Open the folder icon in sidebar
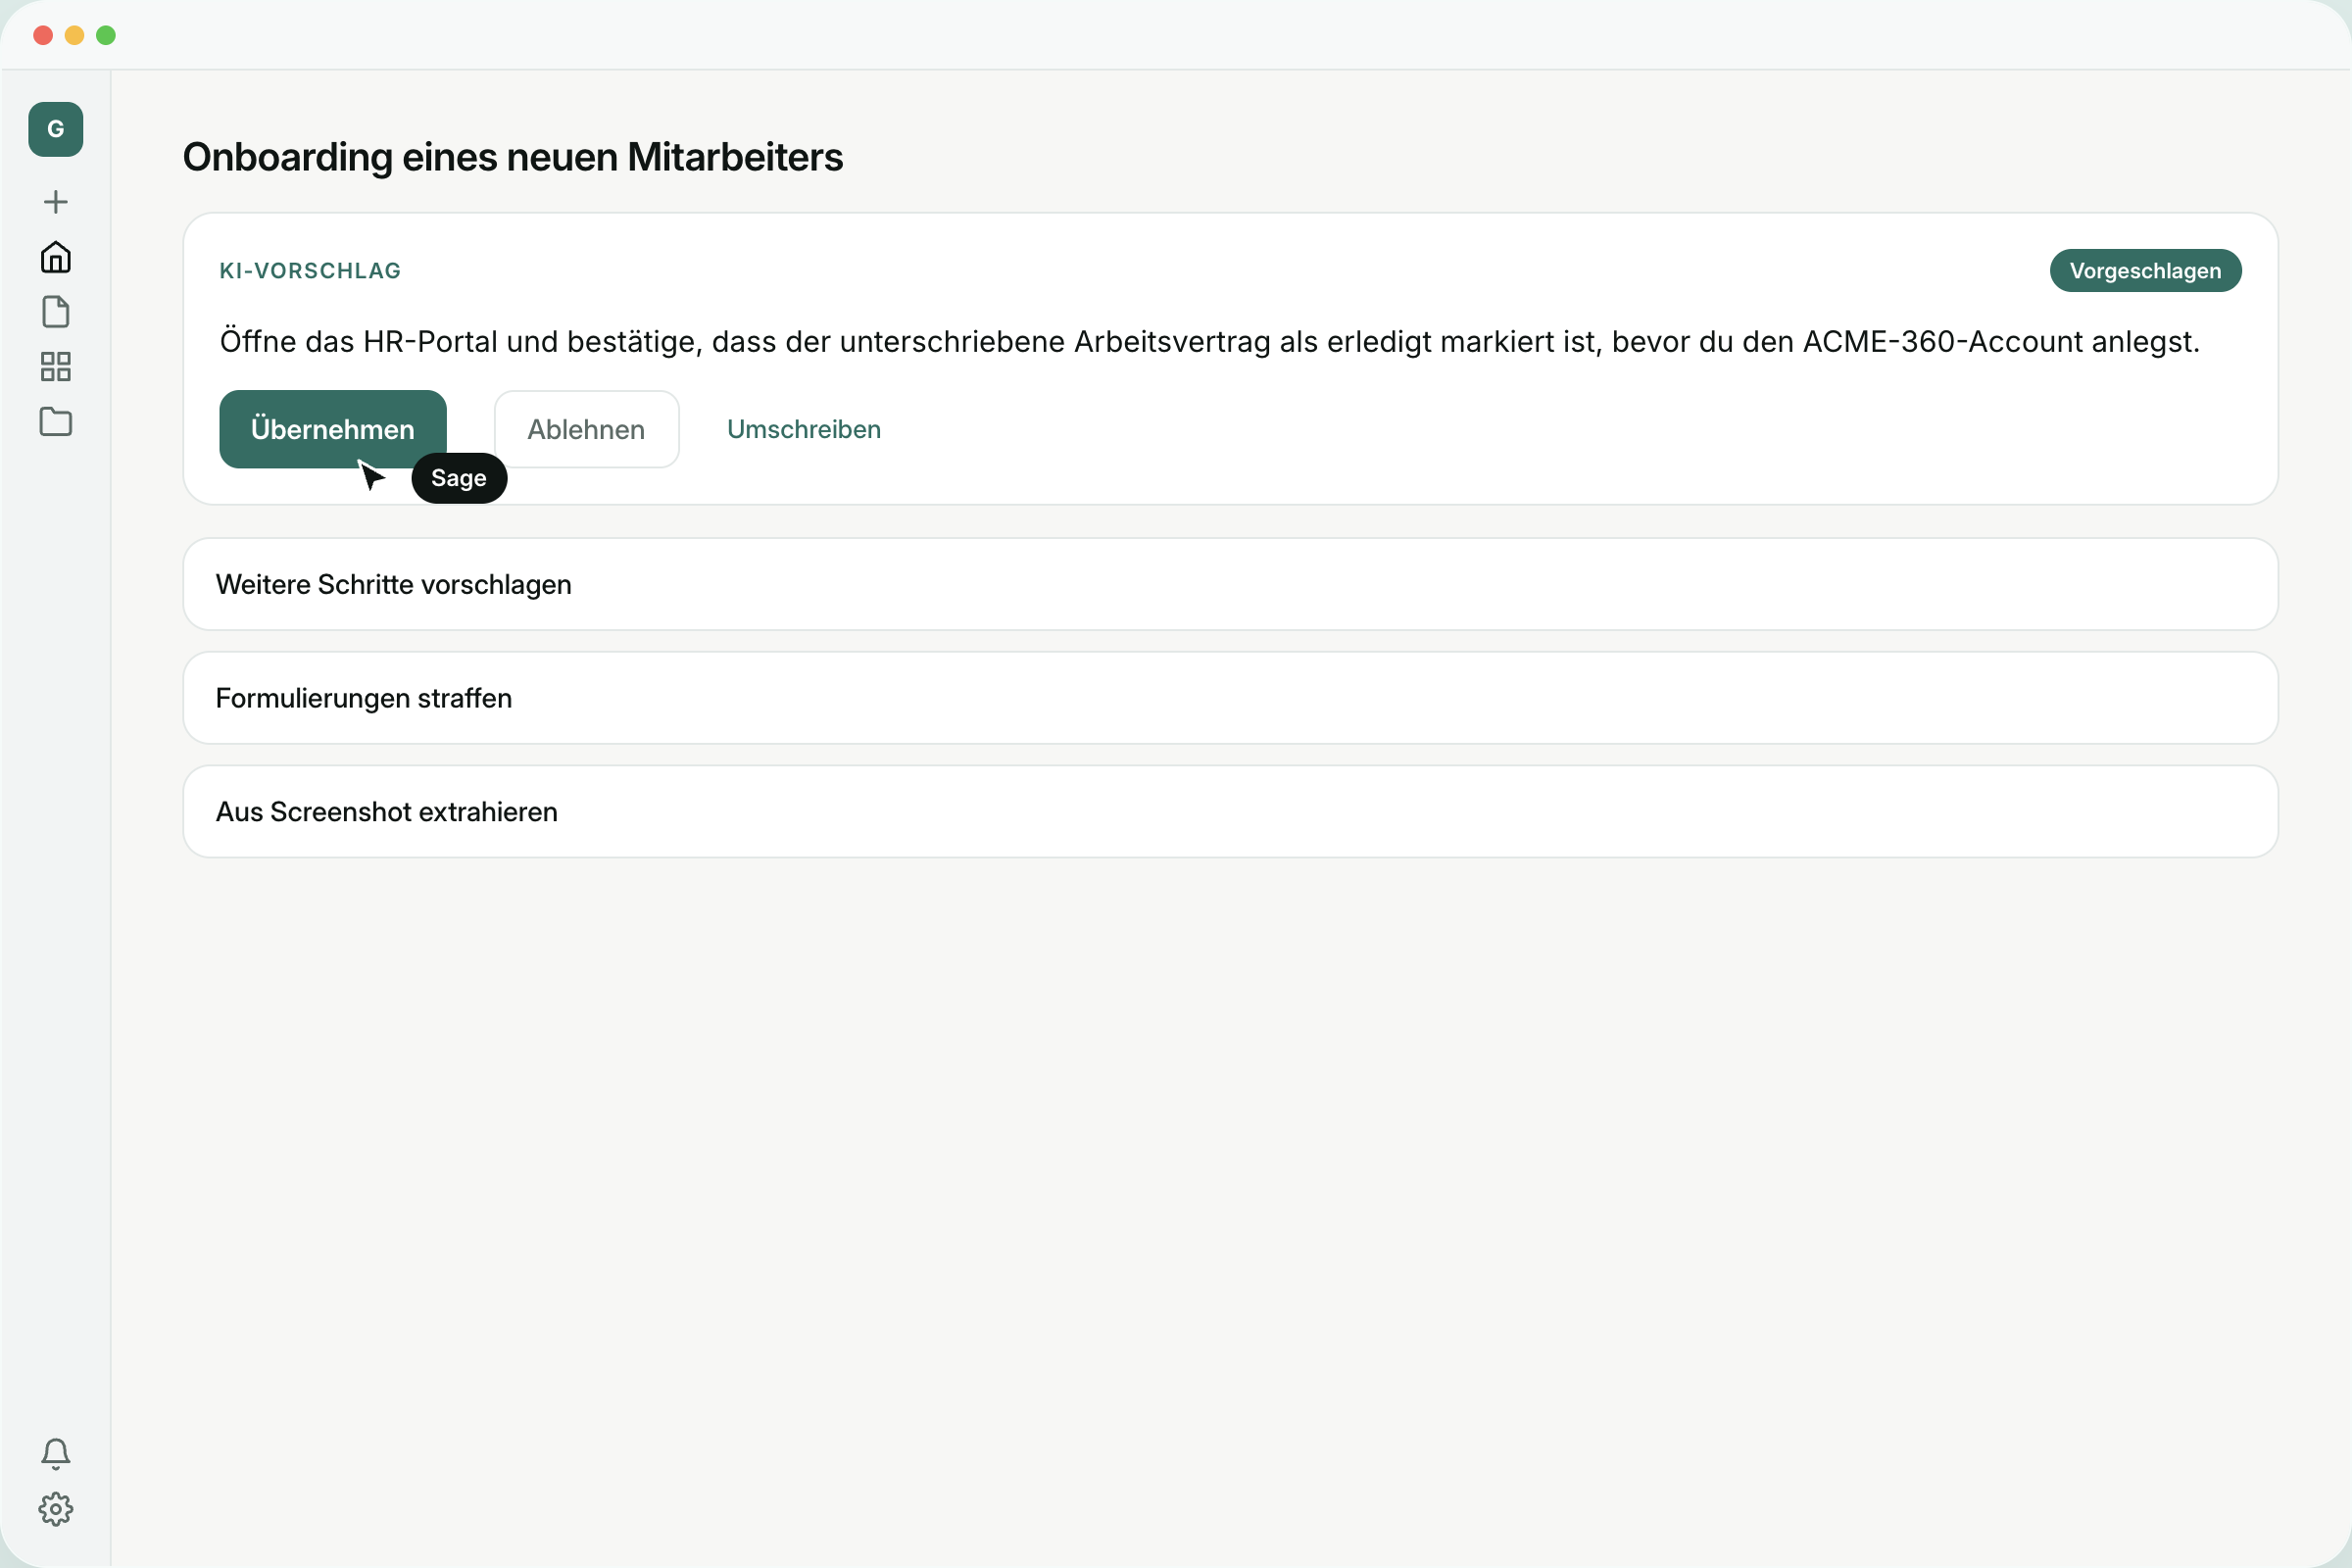The image size is (2352, 1568). 56,422
